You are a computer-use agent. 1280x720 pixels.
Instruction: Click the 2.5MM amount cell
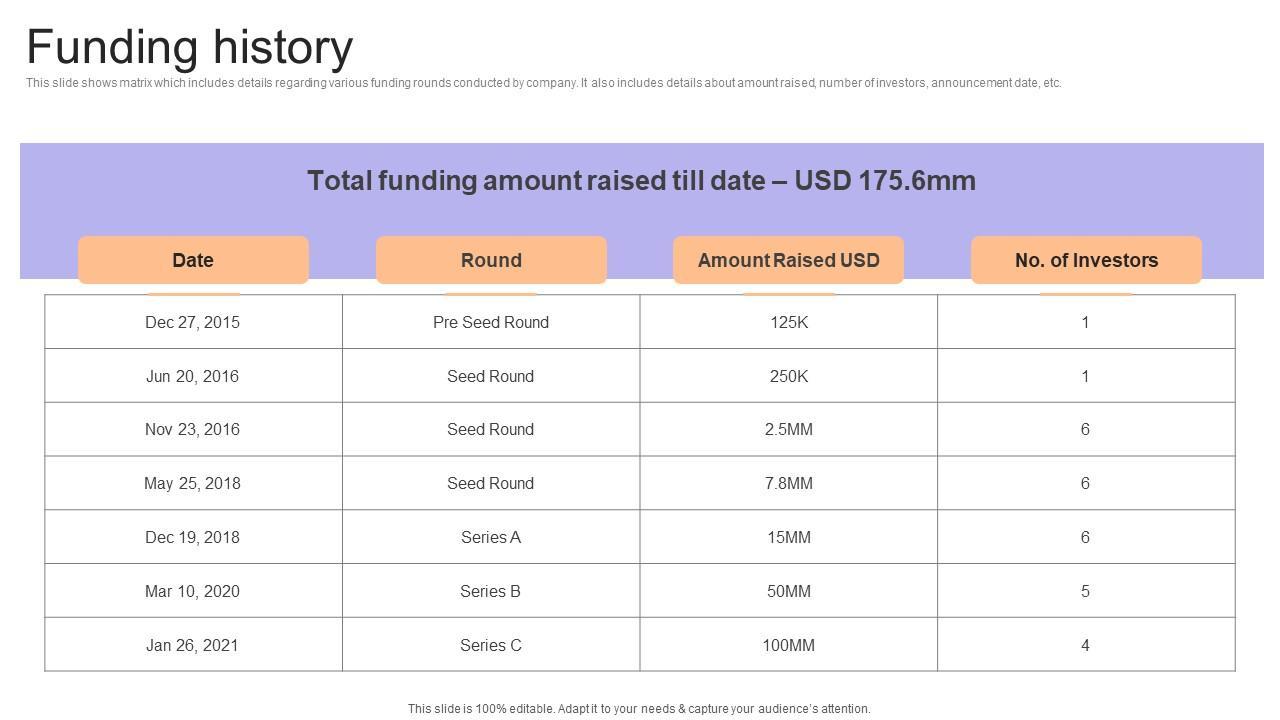[788, 429]
